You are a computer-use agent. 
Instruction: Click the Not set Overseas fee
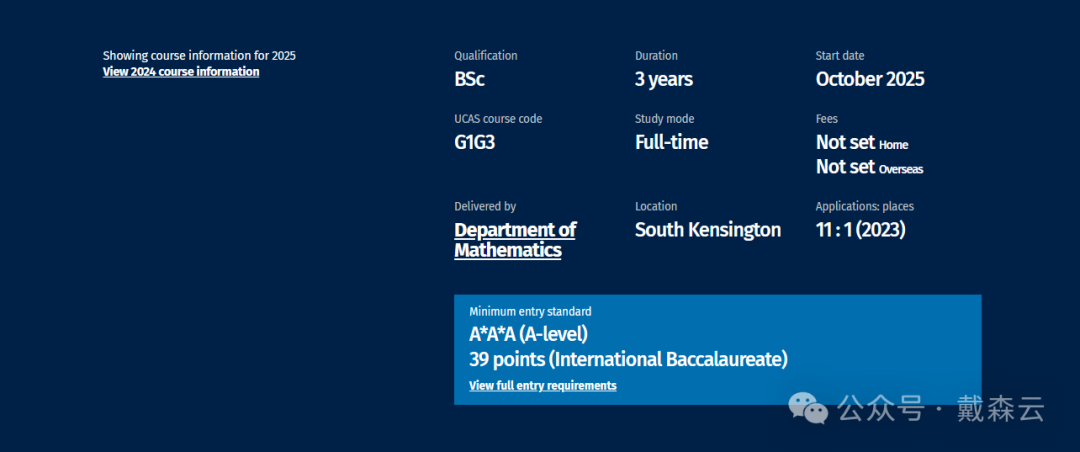(869, 167)
